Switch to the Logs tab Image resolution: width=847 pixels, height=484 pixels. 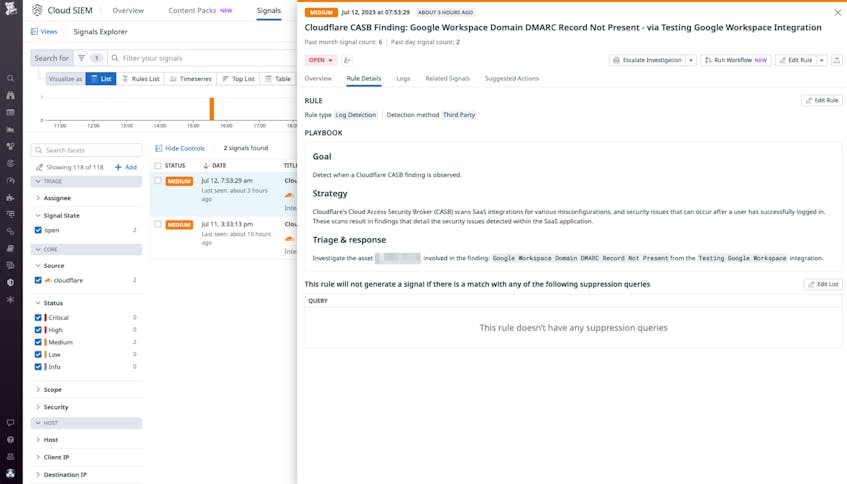(x=403, y=78)
